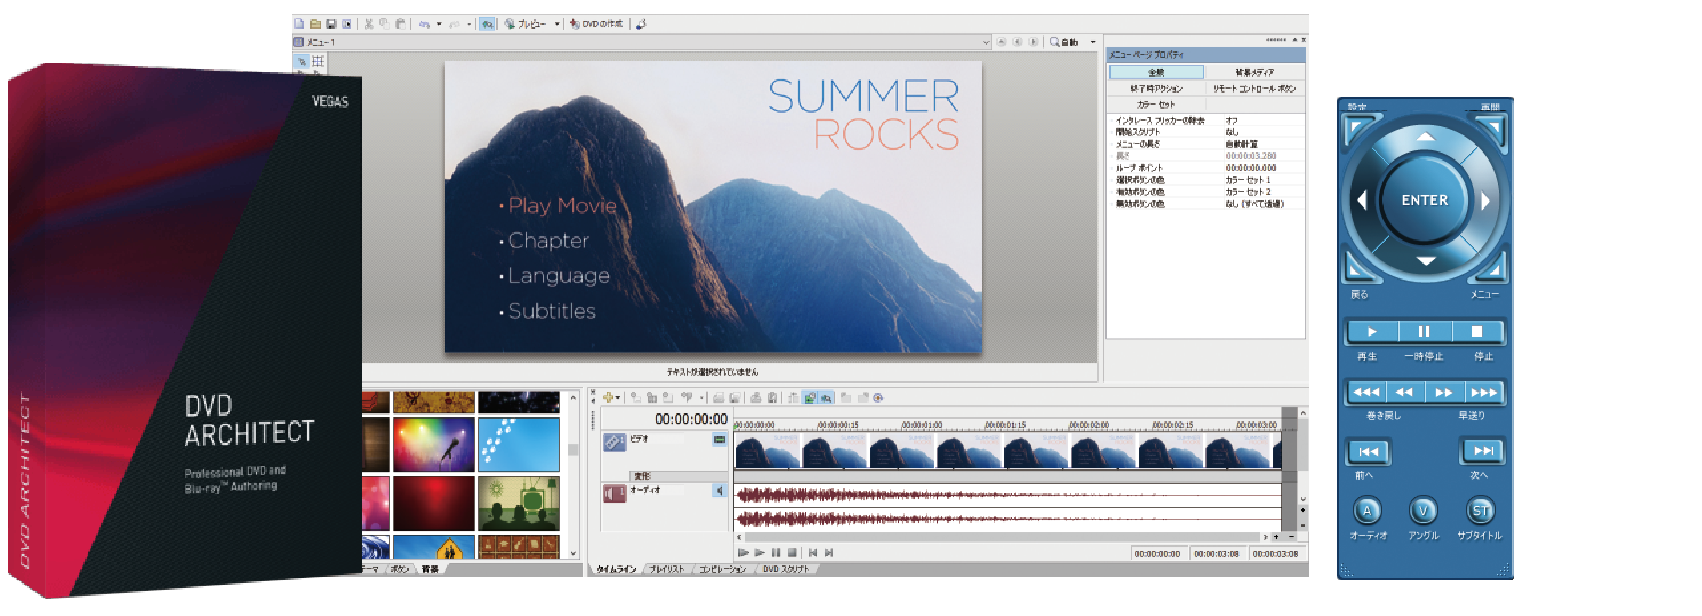Image resolution: width=1702 pixels, height=616 pixels.
Task: Click the right arrow on the remote pad
Action: click(x=1486, y=200)
